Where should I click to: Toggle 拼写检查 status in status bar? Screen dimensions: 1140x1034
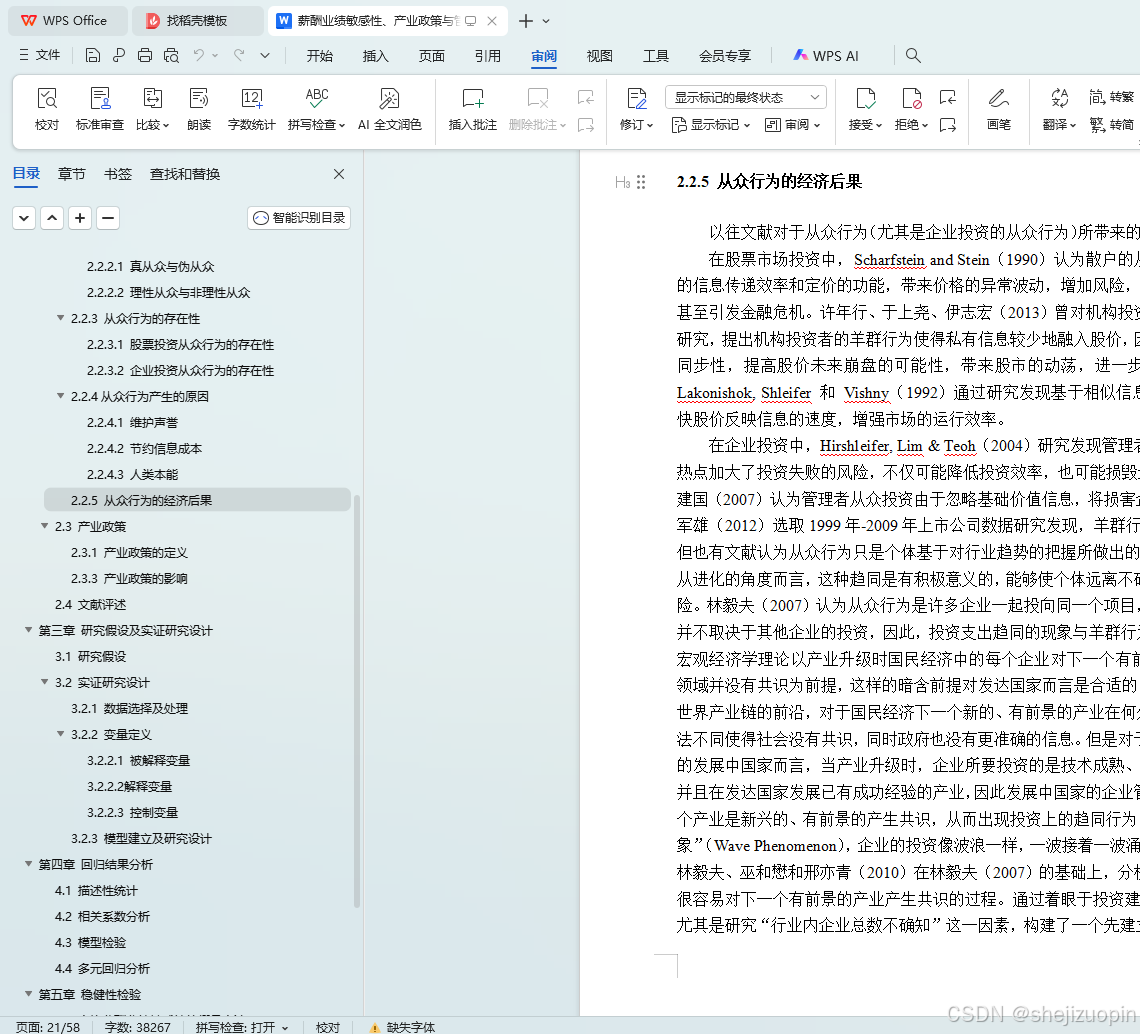242,1027
